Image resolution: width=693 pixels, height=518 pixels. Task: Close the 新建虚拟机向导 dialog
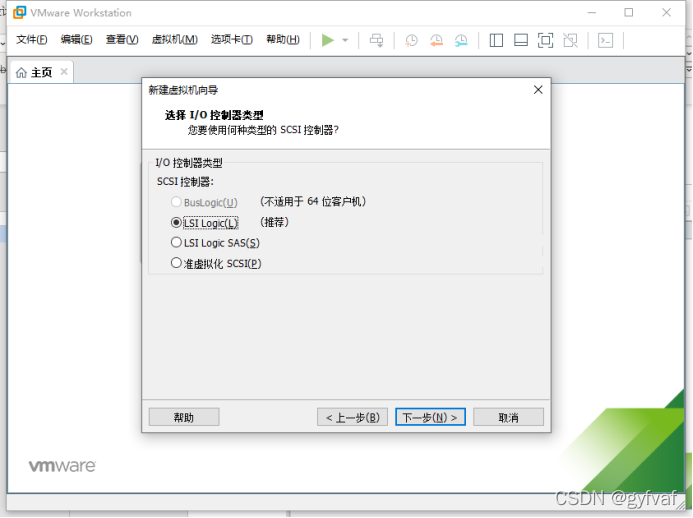[538, 90]
